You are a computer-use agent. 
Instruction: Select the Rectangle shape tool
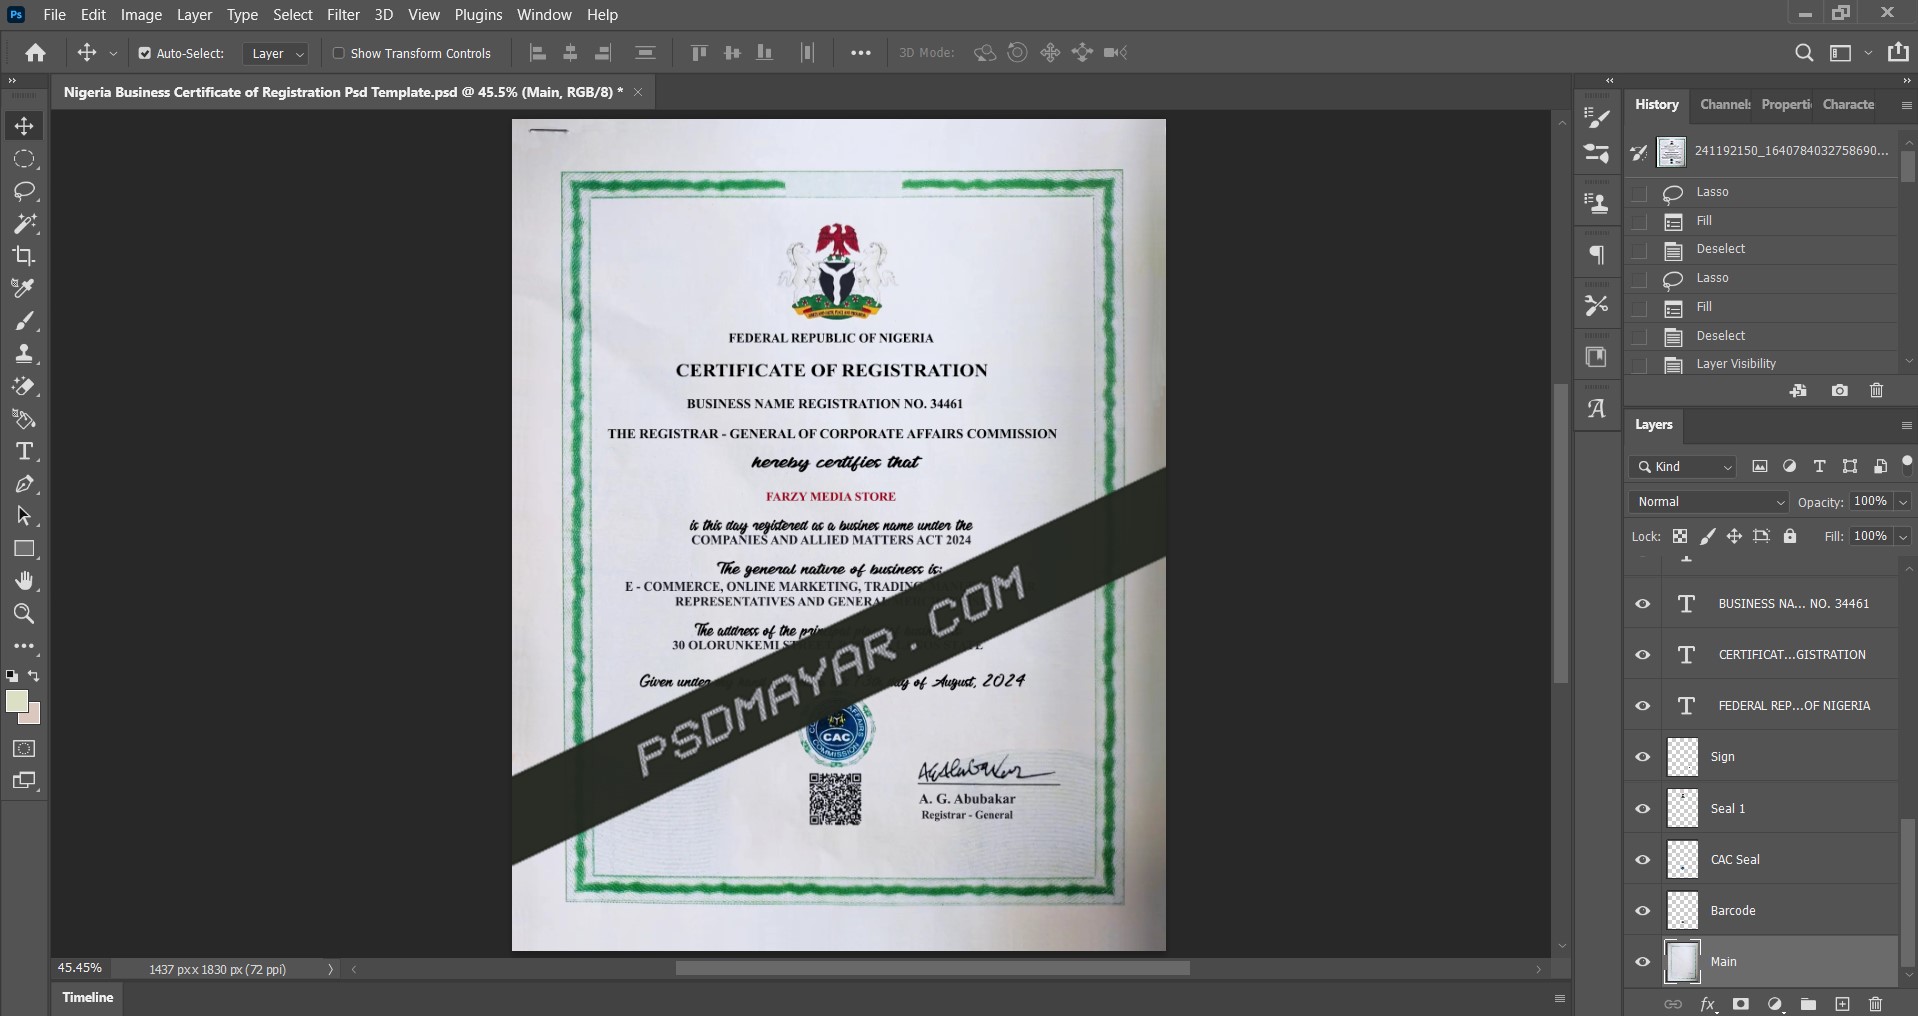point(24,549)
